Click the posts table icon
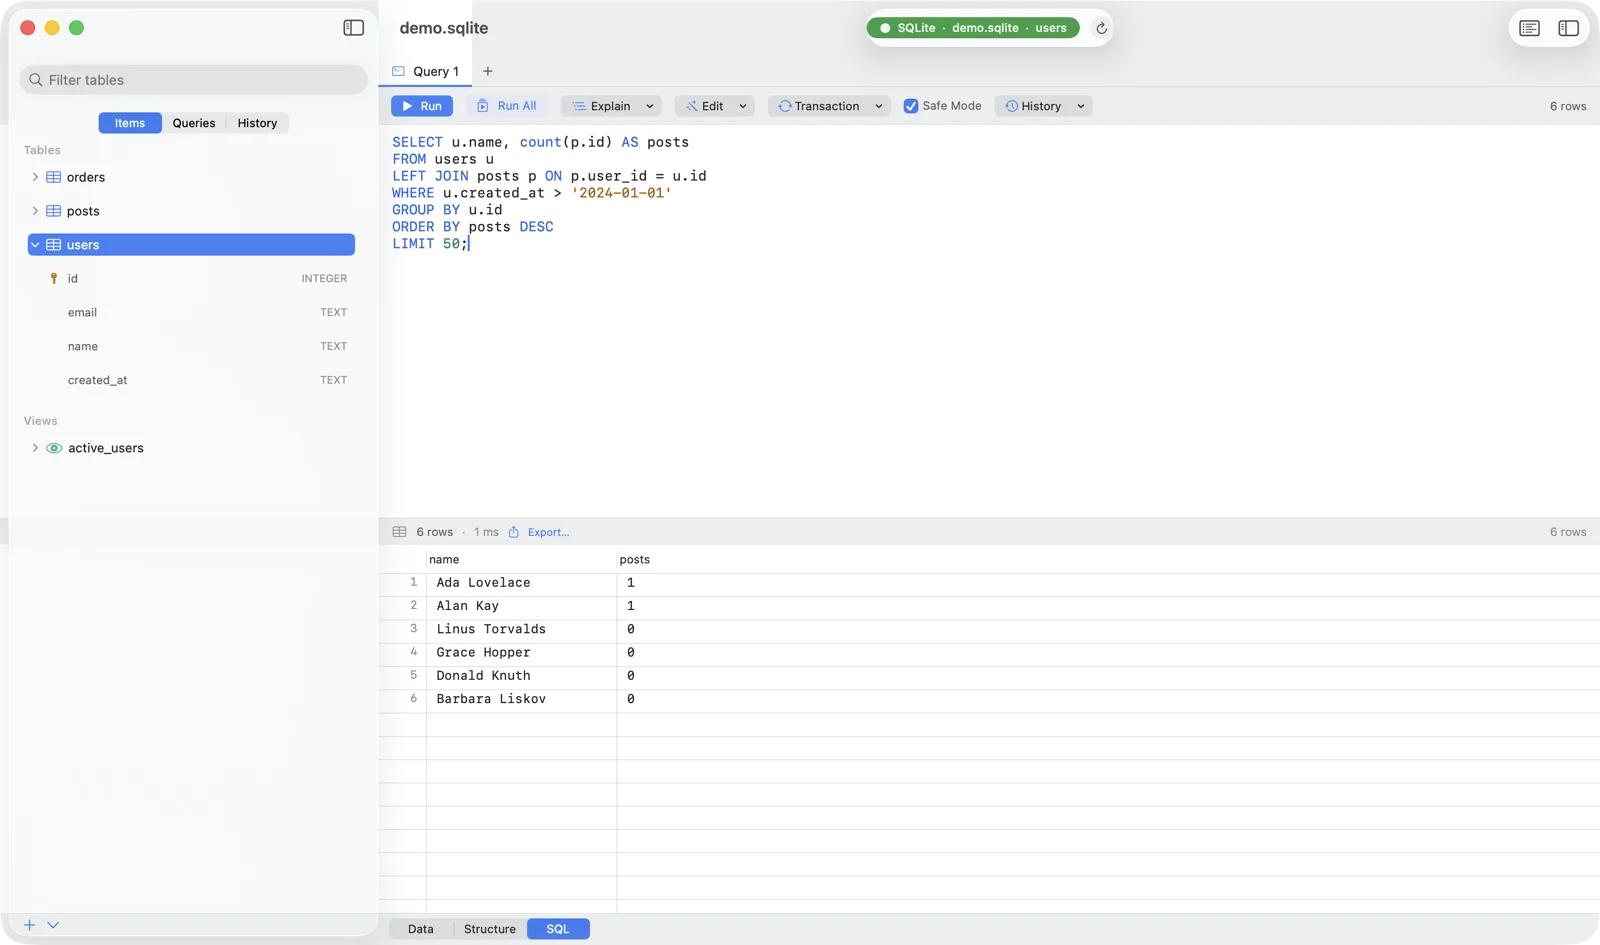This screenshot has height=945, width=1600. [54, 211]
